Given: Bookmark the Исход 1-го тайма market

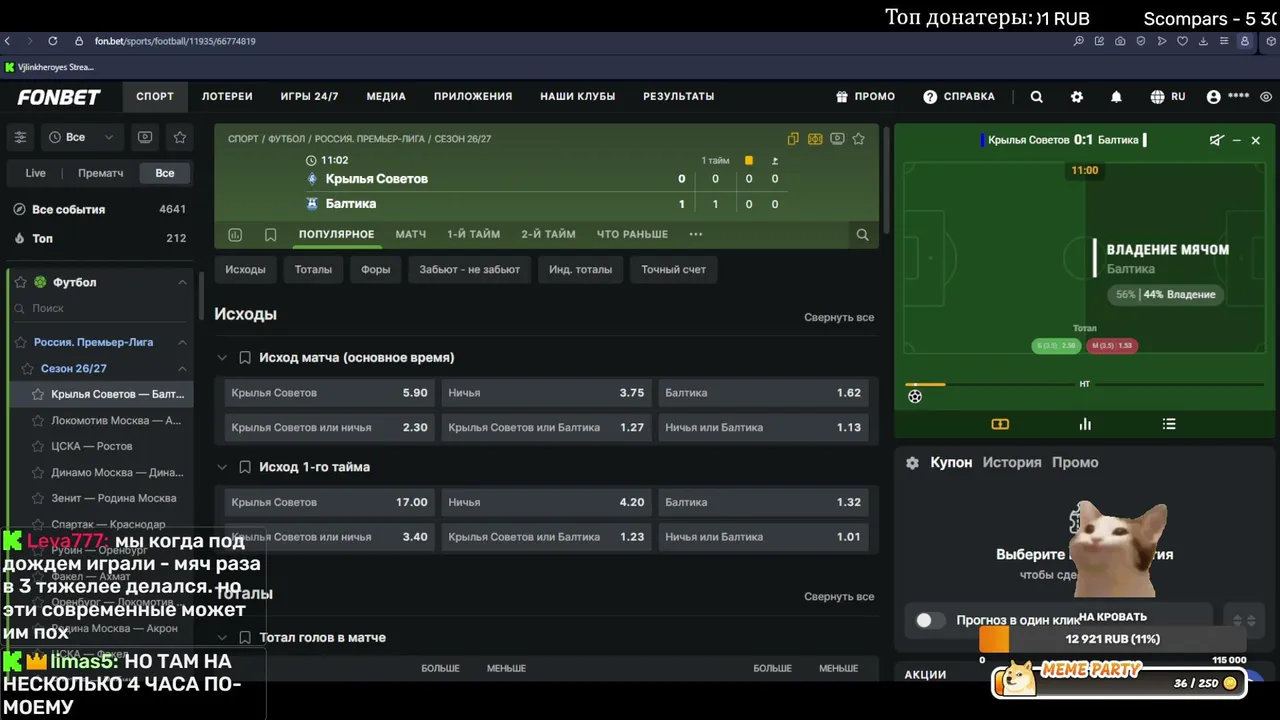Looking at the screenshot, I should [x=244, y=467].
